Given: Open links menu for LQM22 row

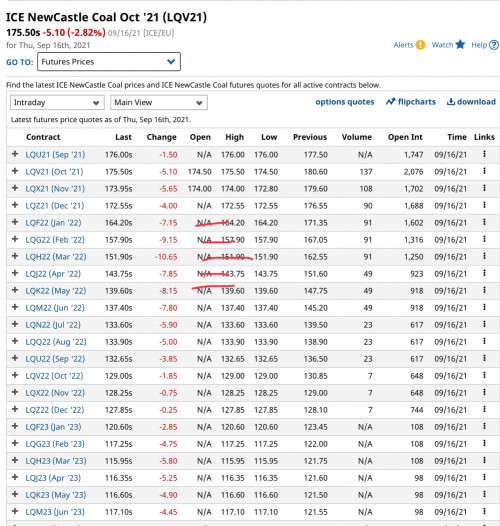Looking at the screenshot, I should (484, 307).
